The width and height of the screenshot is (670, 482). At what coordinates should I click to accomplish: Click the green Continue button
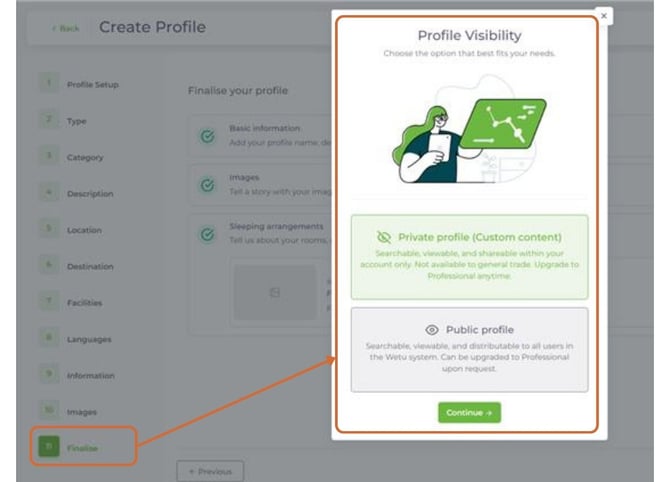[469, 412]
